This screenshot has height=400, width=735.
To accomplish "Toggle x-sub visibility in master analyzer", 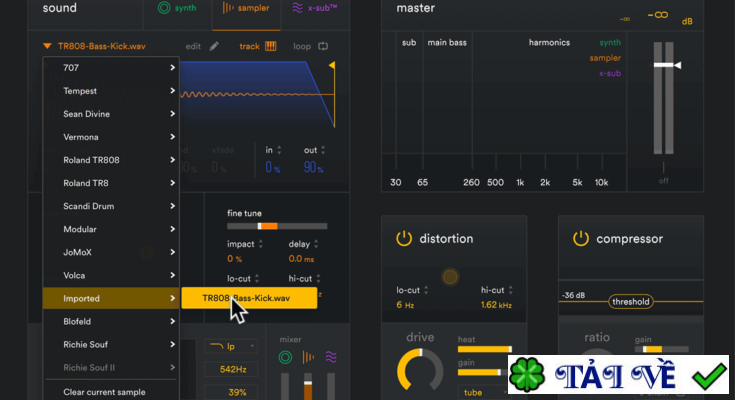I will coord(609,73).
